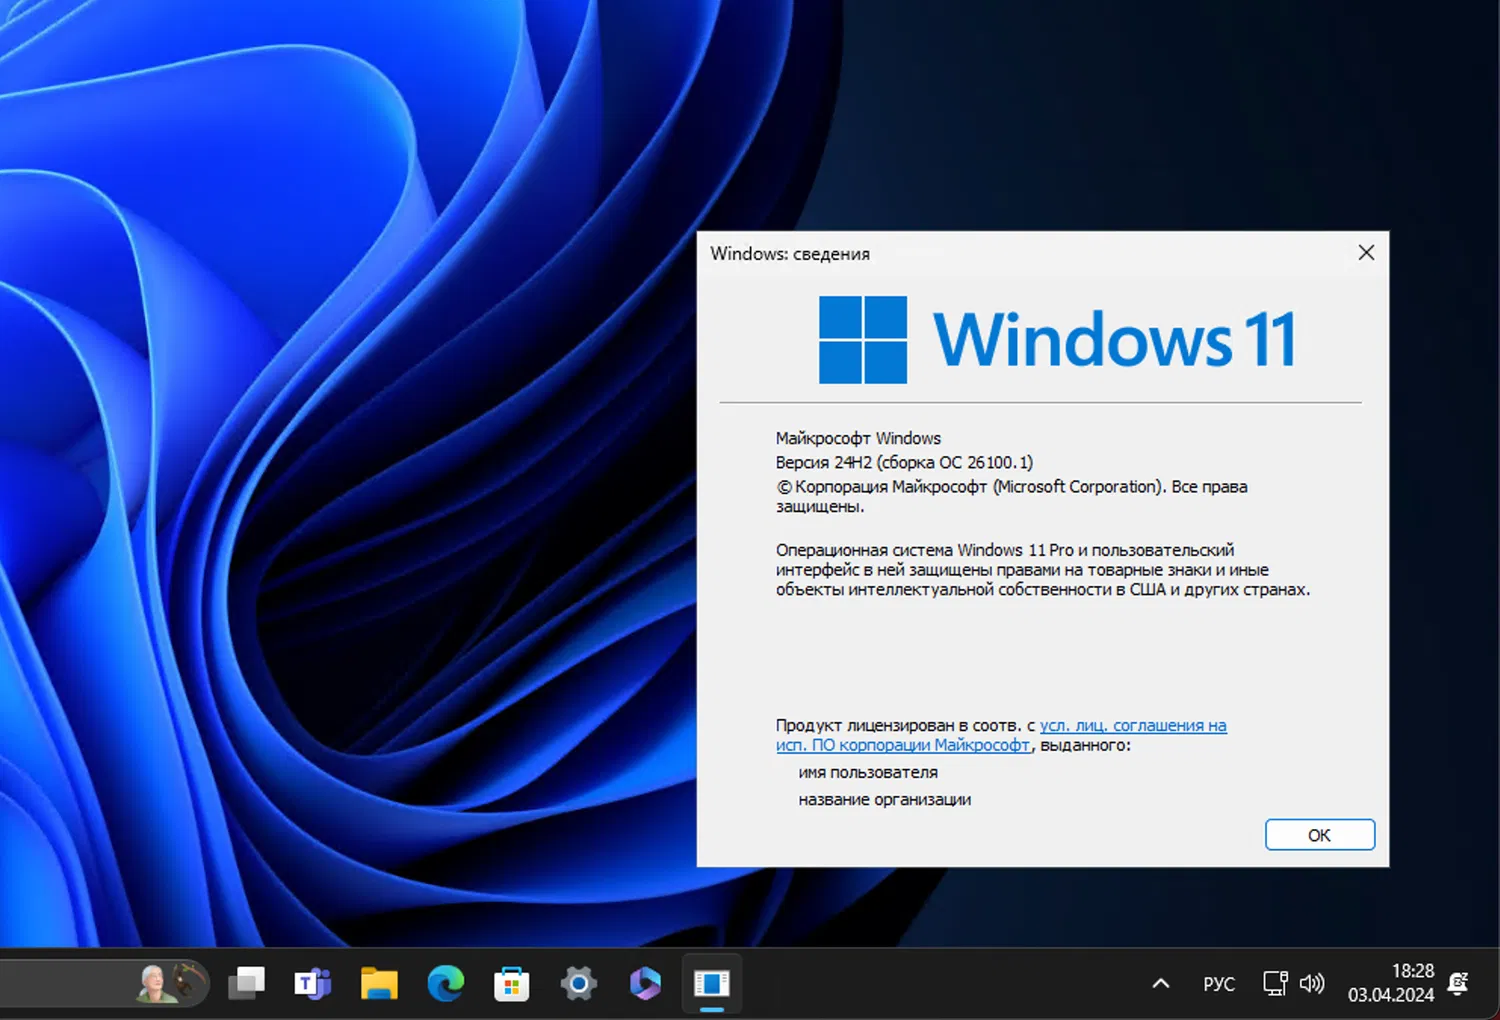Click OK to close the Windows: сведения dialog

point(1319,834)
